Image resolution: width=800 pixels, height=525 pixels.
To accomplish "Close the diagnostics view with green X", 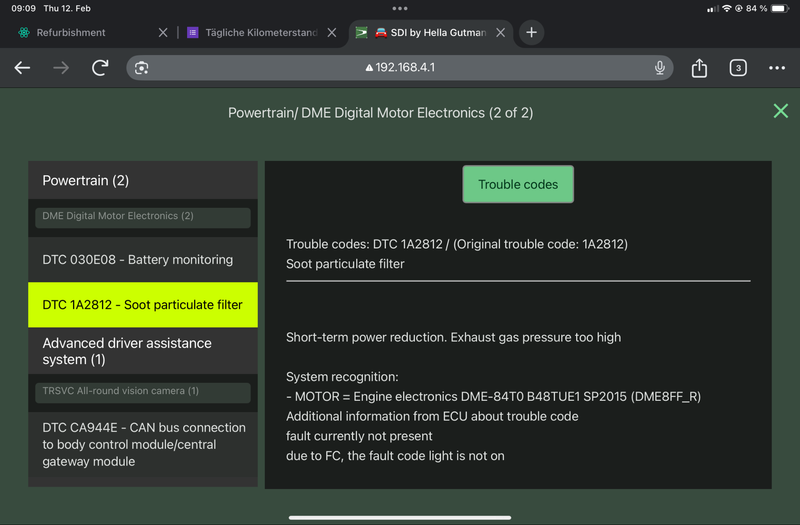I will 781,111.
